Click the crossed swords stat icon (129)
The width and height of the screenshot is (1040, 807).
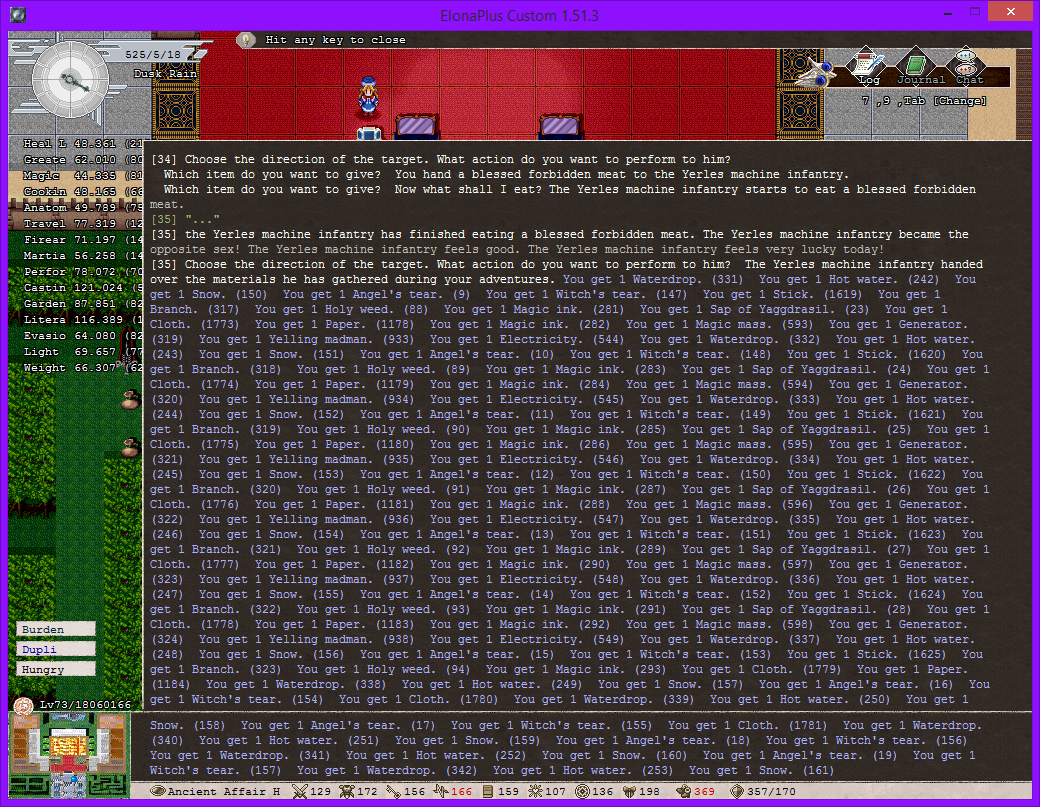point(300,790)
